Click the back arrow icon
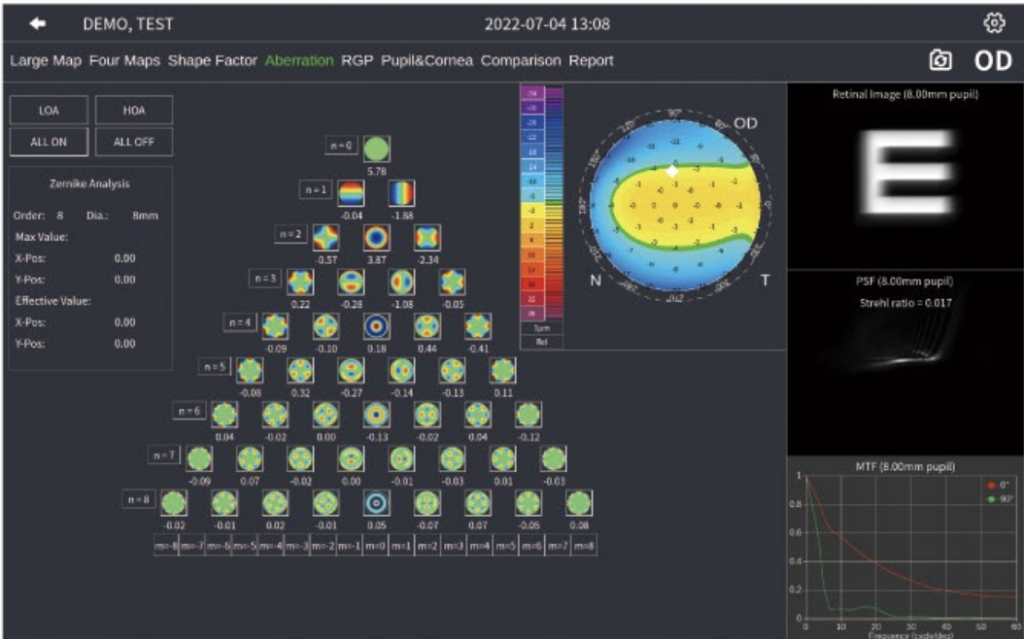This screenshot has height=639, width=1024. 39,24
